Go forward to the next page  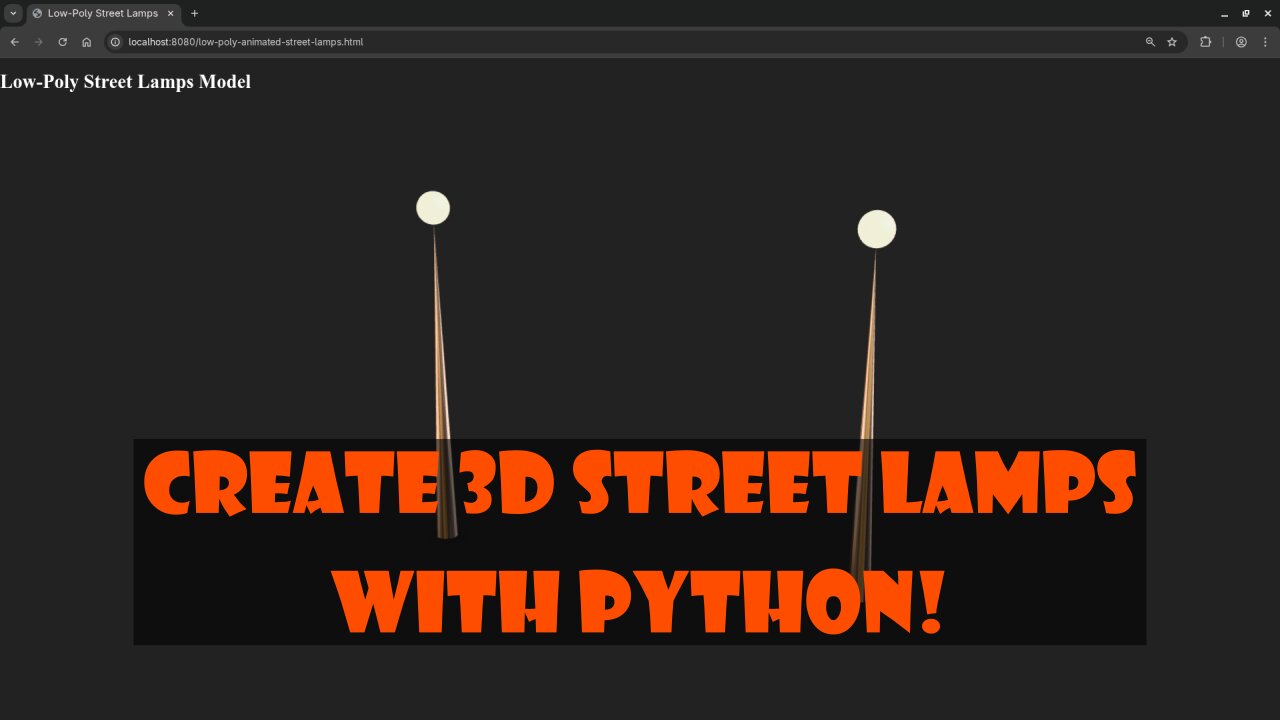click(39, 42)
